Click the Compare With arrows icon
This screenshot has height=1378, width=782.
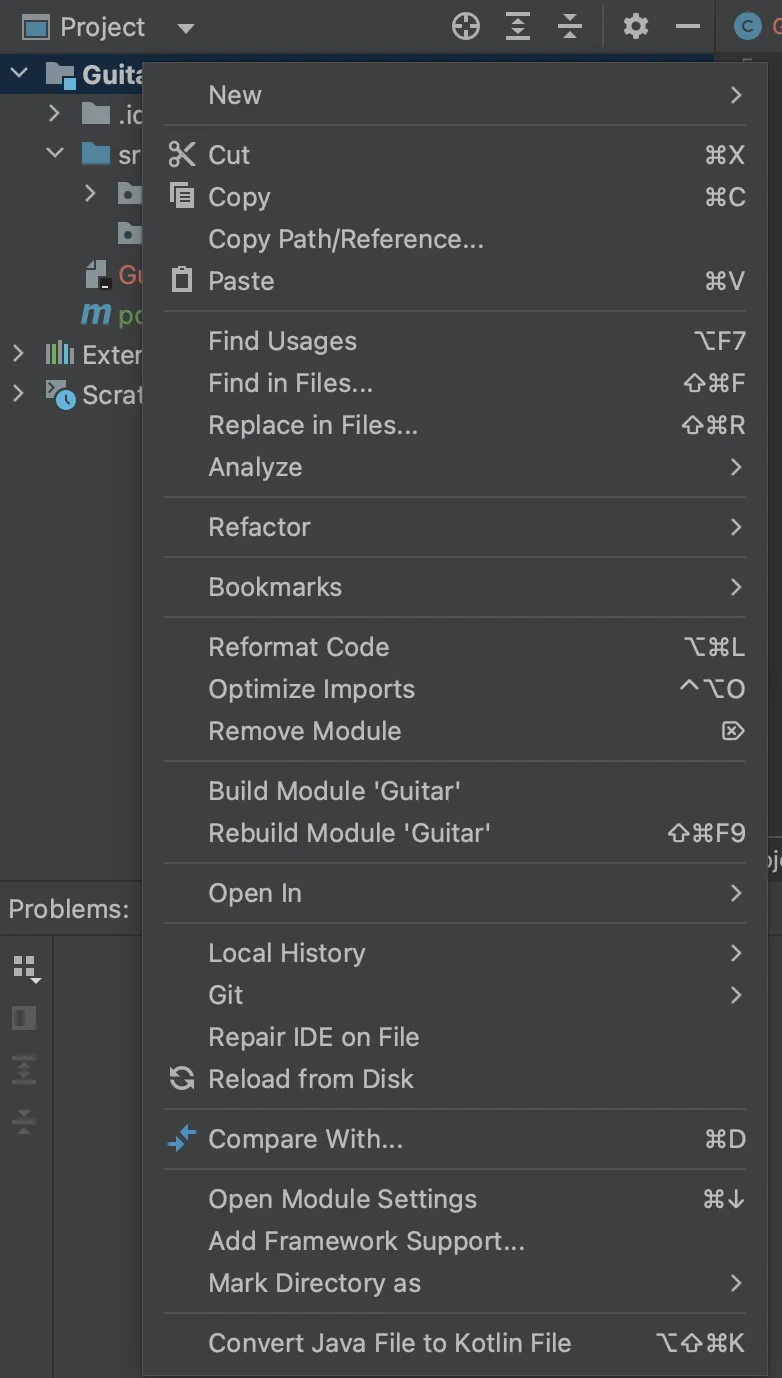pyautogui.click(x=182, y=1139)
